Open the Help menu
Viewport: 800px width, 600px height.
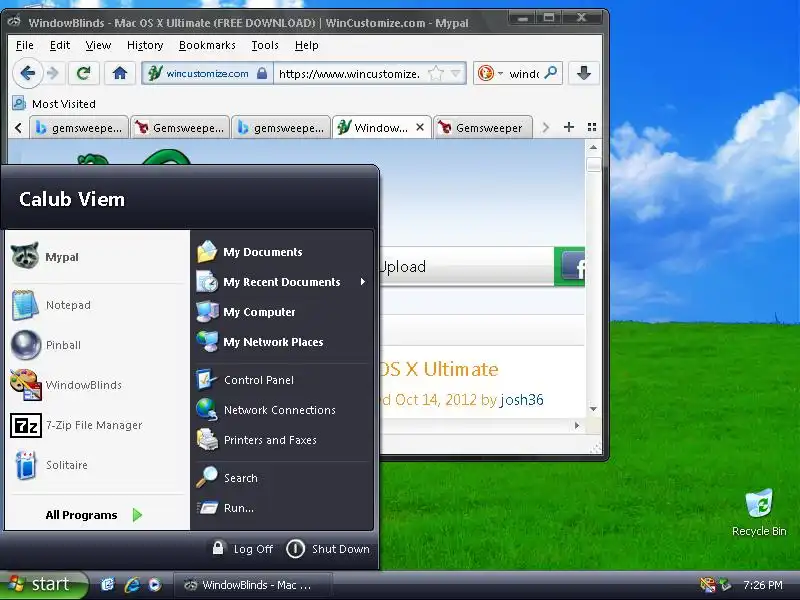307,45
